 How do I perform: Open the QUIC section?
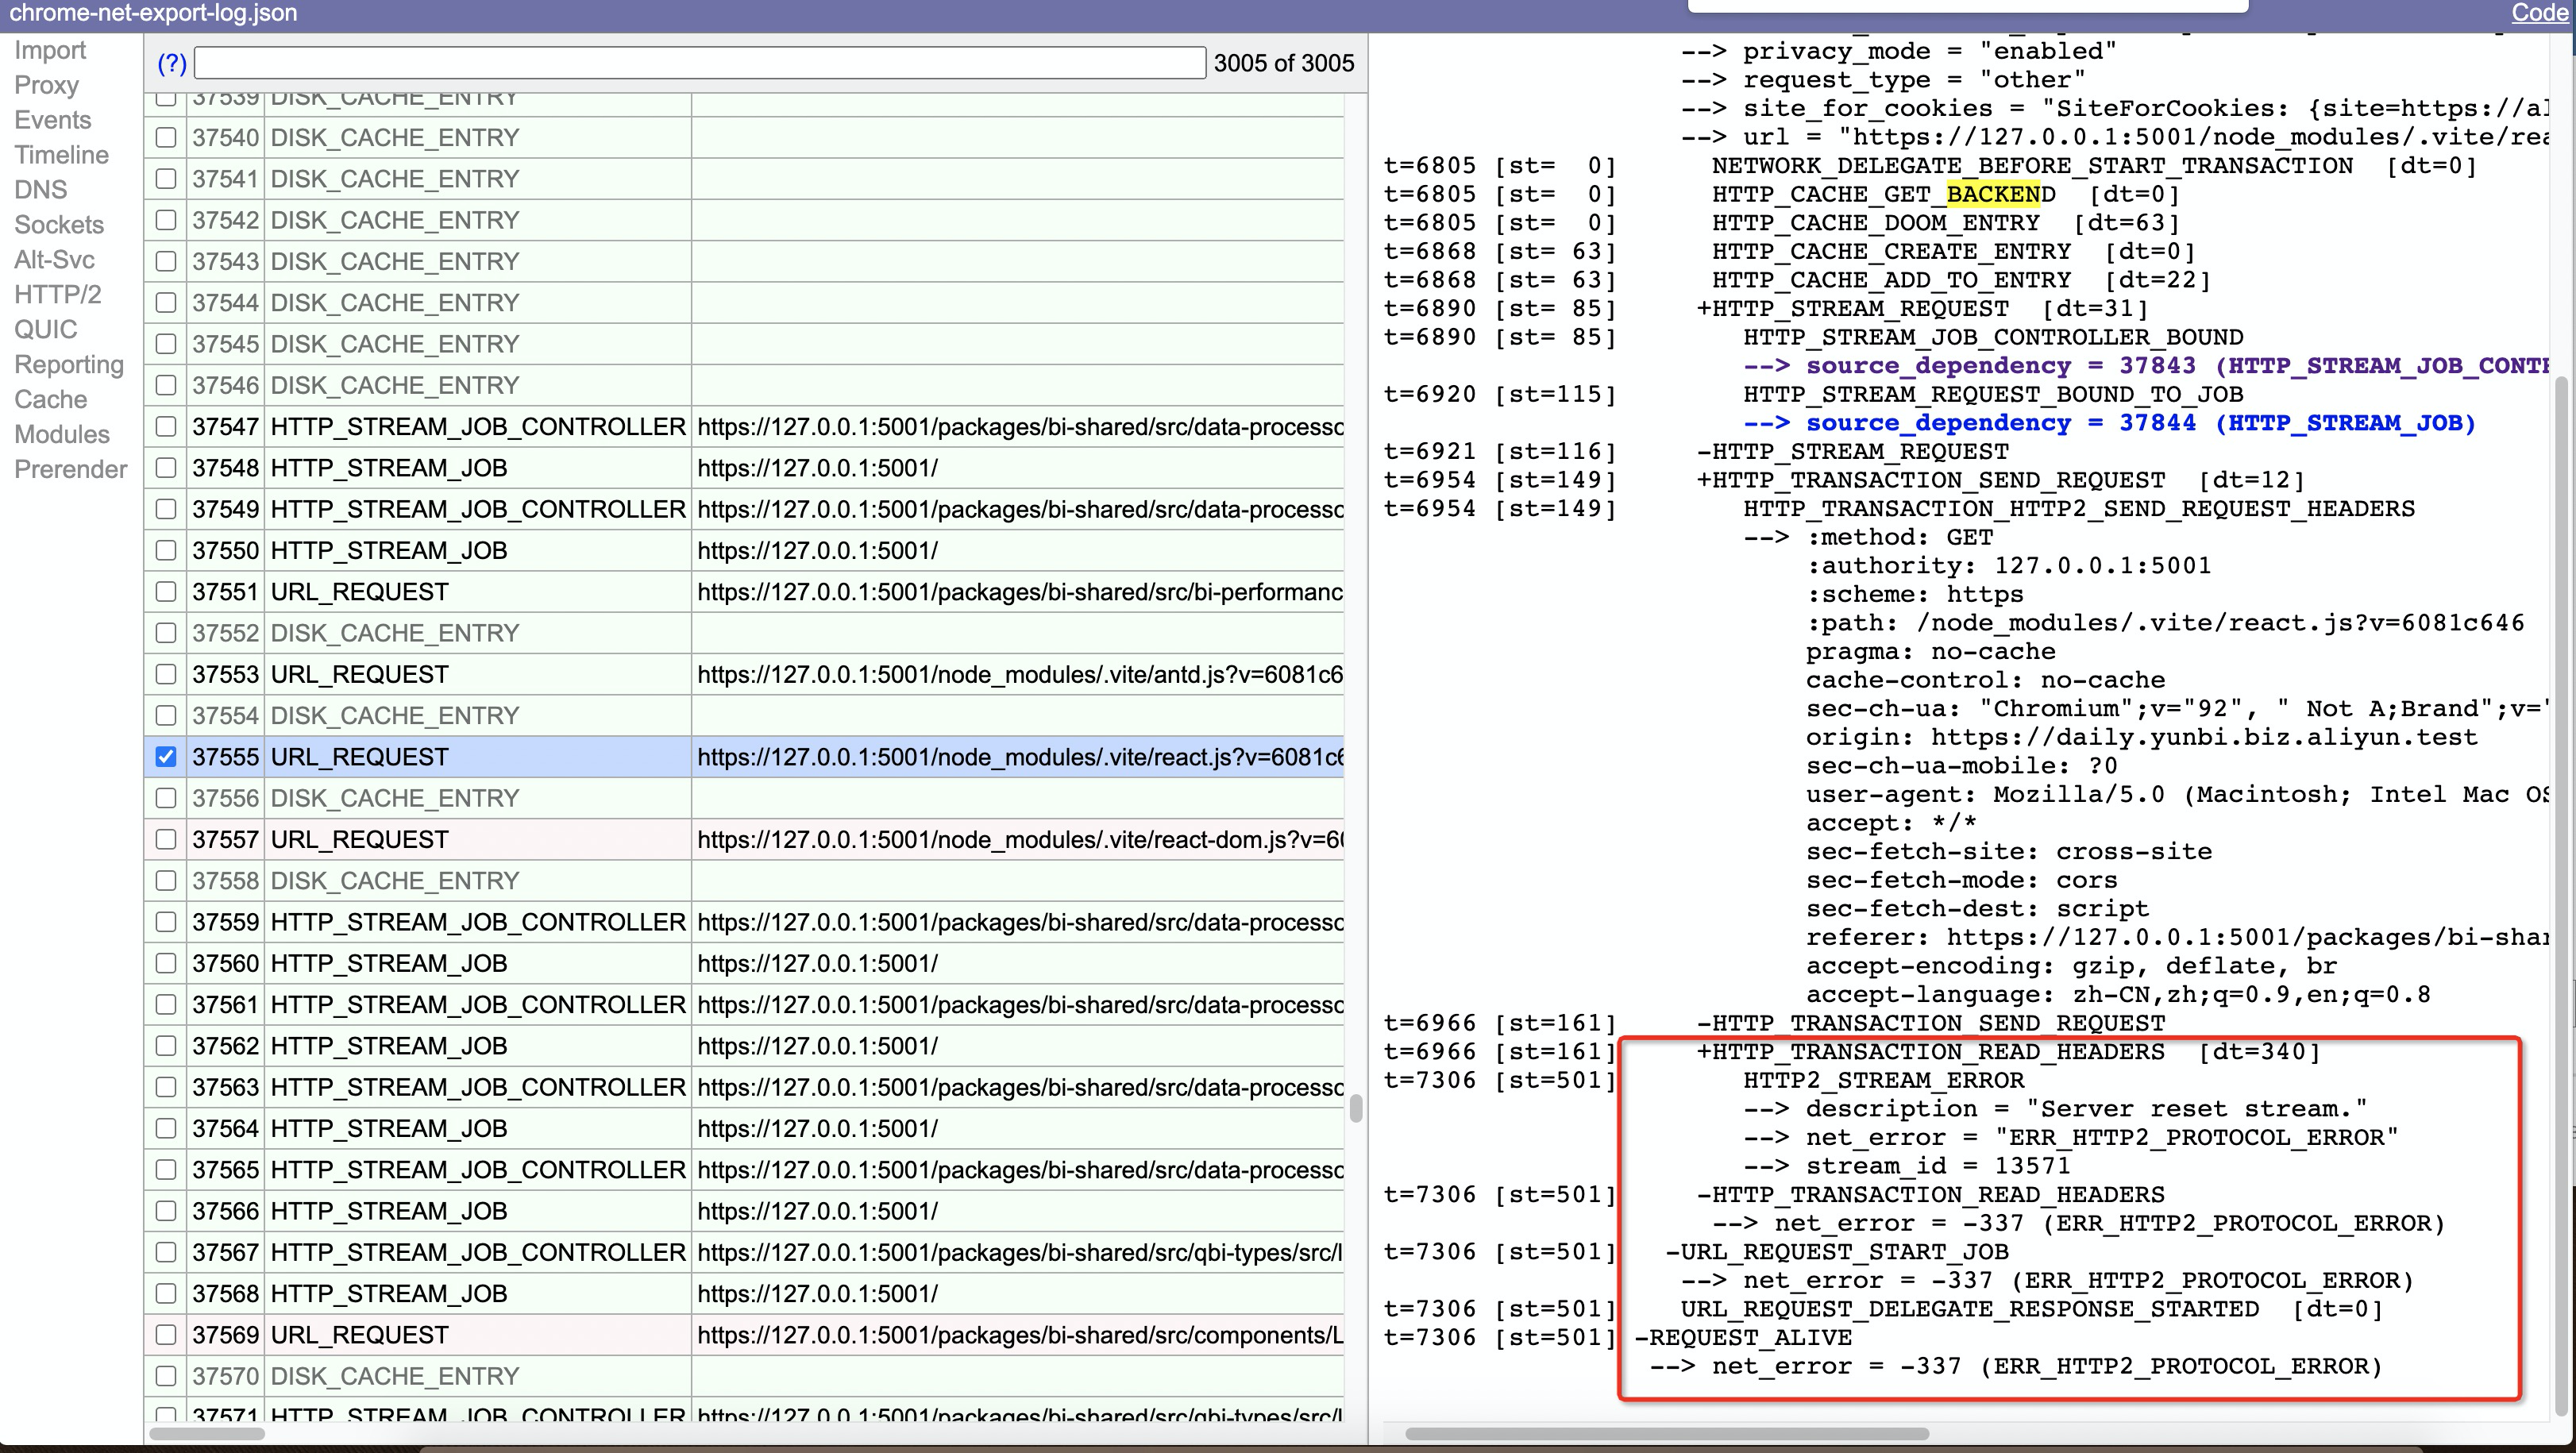click(x=46, y=330)
